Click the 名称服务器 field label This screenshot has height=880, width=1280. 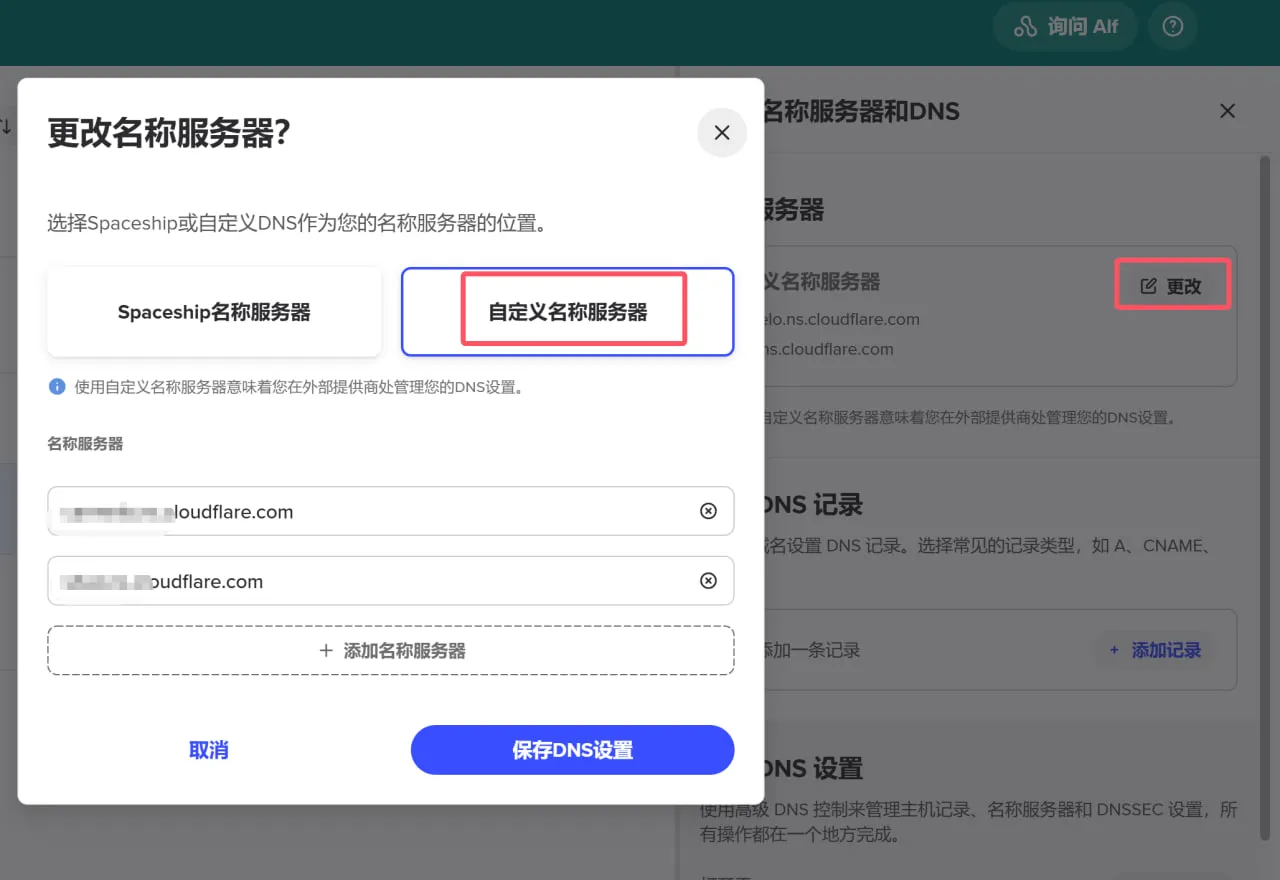coord(85,443)
